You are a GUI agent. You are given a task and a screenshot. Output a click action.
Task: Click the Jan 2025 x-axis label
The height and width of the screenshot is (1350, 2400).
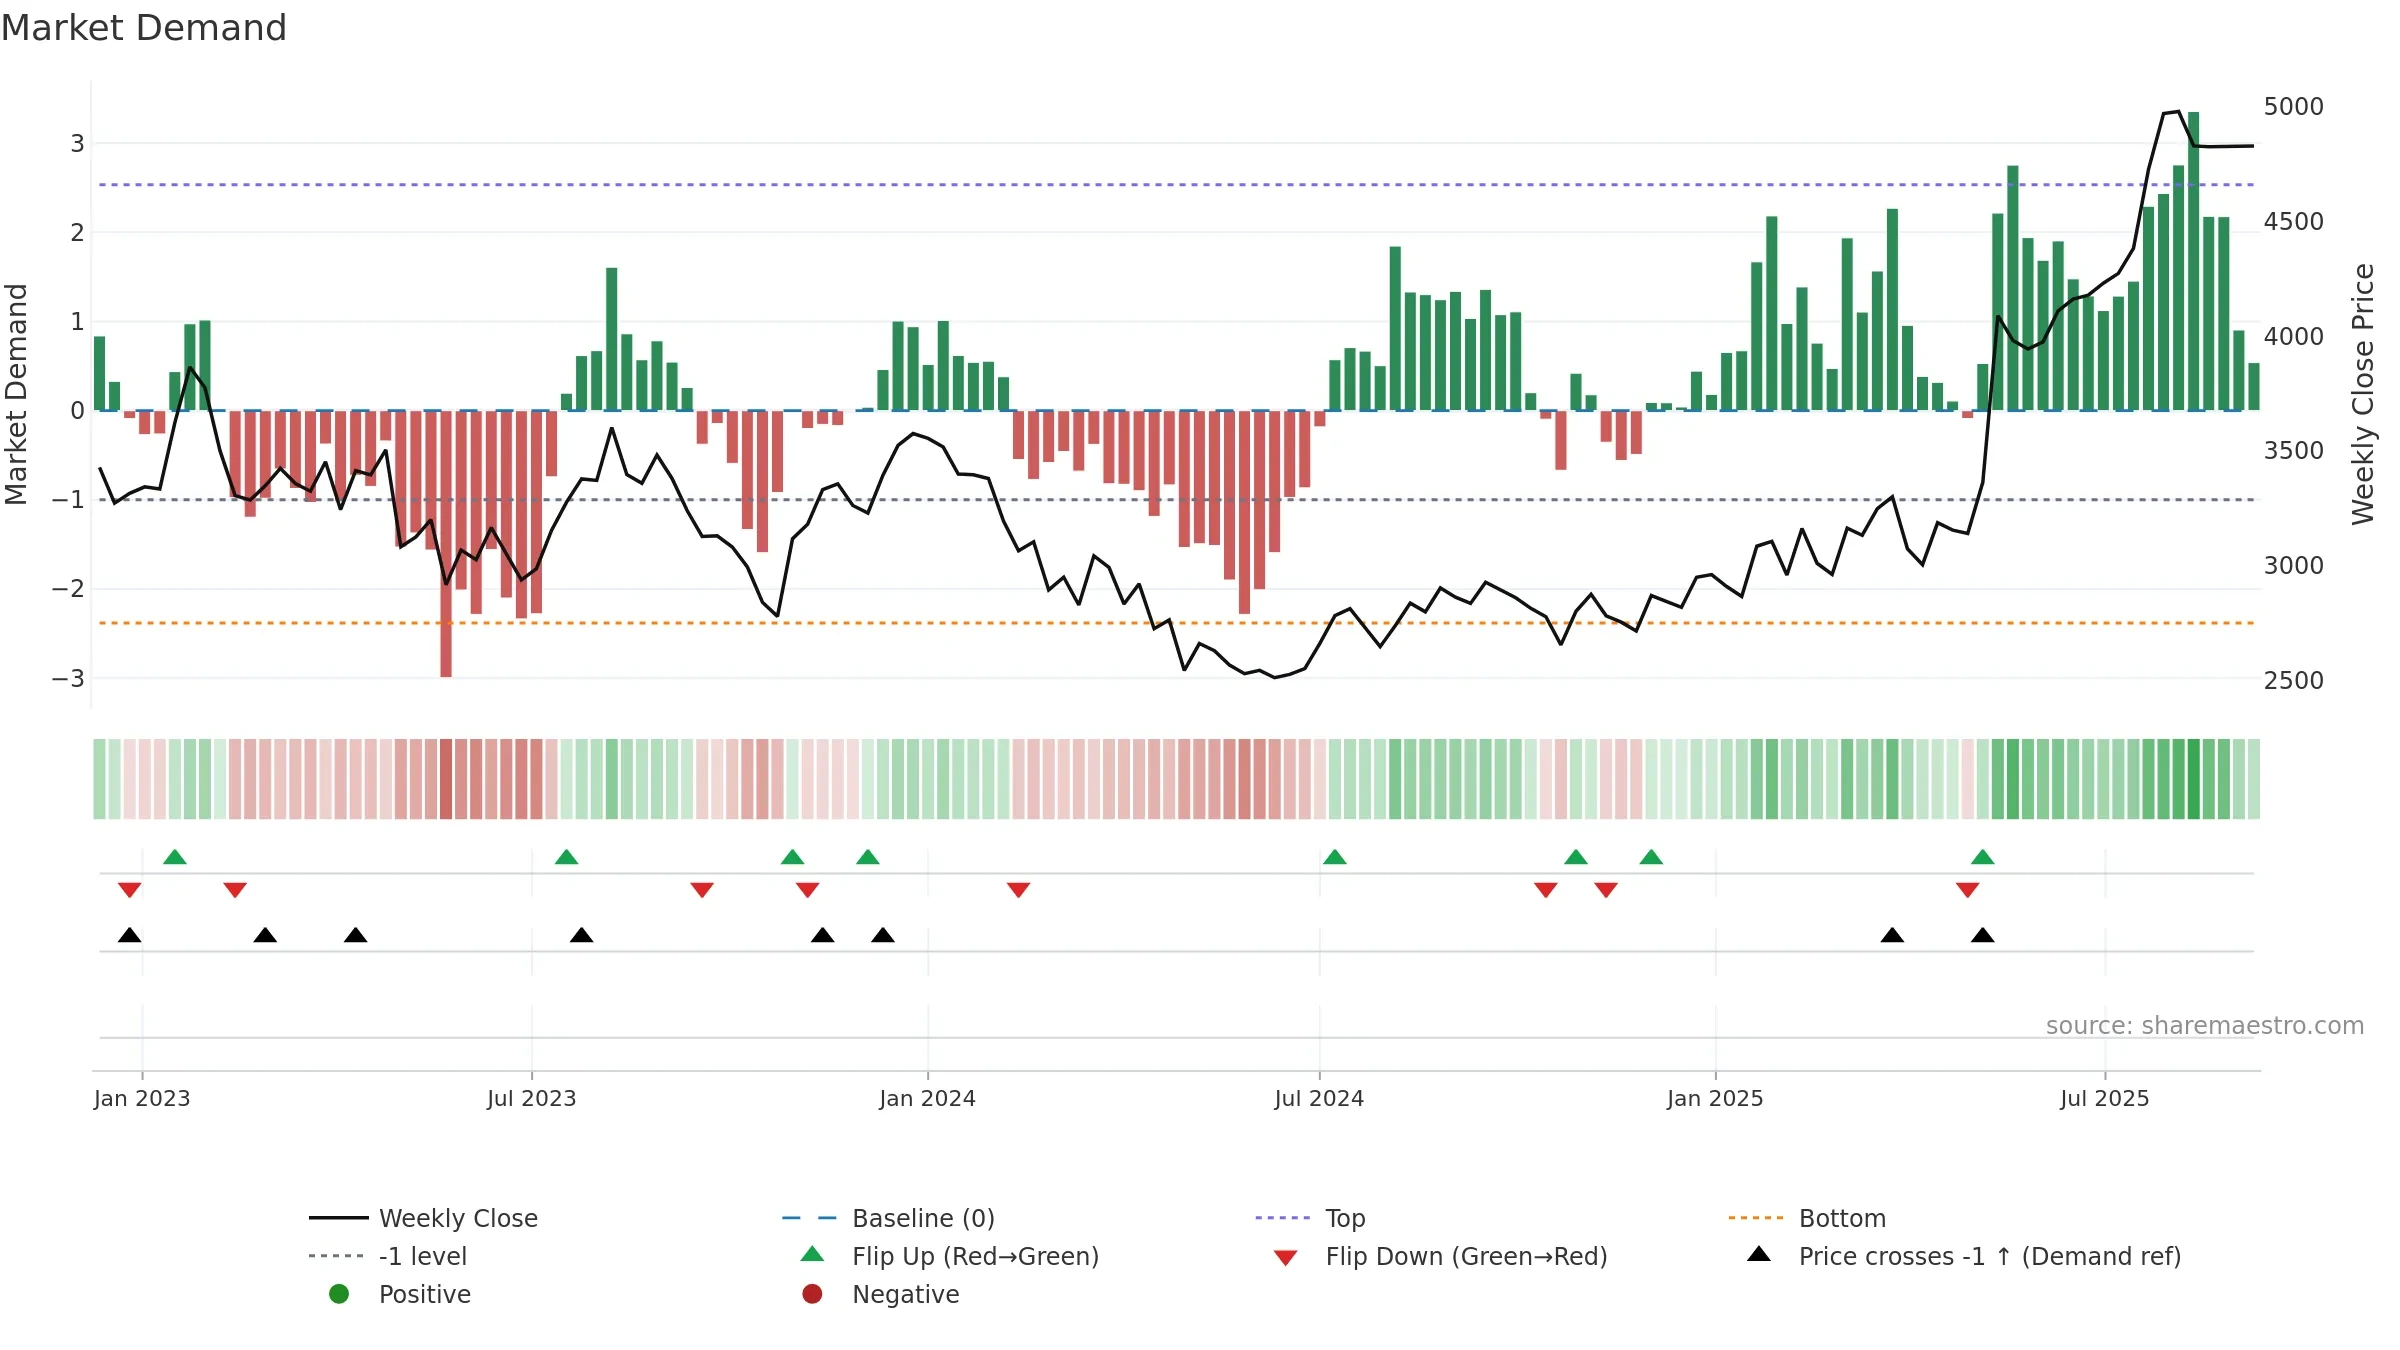click(x=1716, y=1099)
